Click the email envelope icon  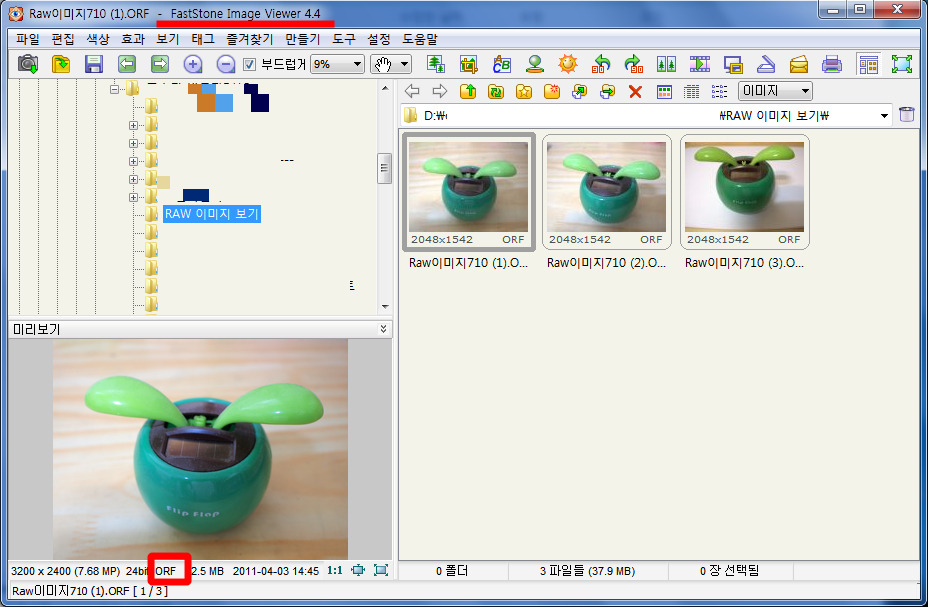tap(798, 64)
